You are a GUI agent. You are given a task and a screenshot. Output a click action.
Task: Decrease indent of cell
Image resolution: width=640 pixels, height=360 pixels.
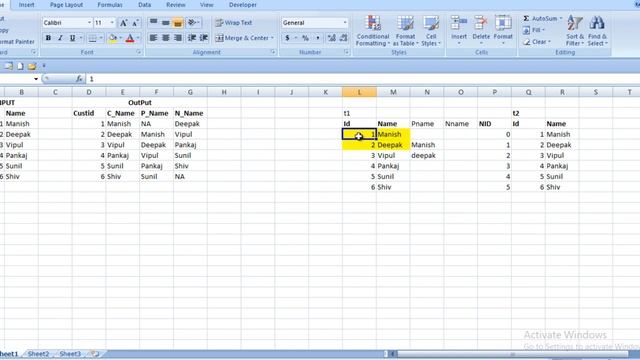pyautogui.click(x=192, y=38)
